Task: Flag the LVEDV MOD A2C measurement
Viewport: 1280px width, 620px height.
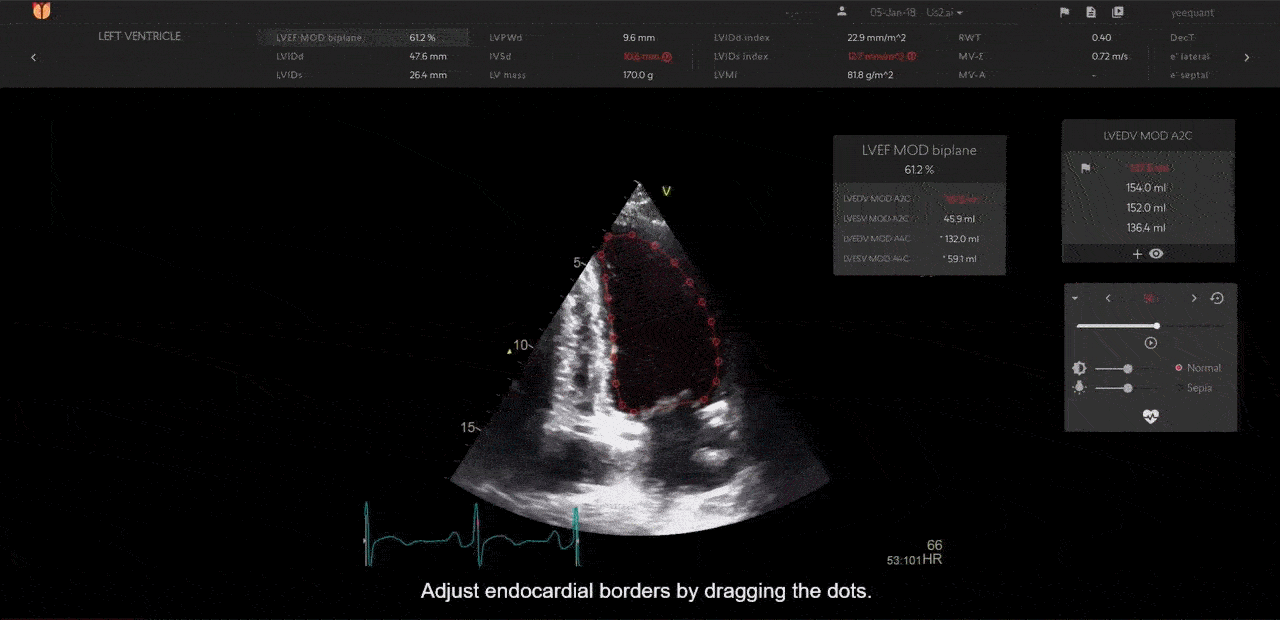Action: pyautogui.click(x=1085, y=168)
